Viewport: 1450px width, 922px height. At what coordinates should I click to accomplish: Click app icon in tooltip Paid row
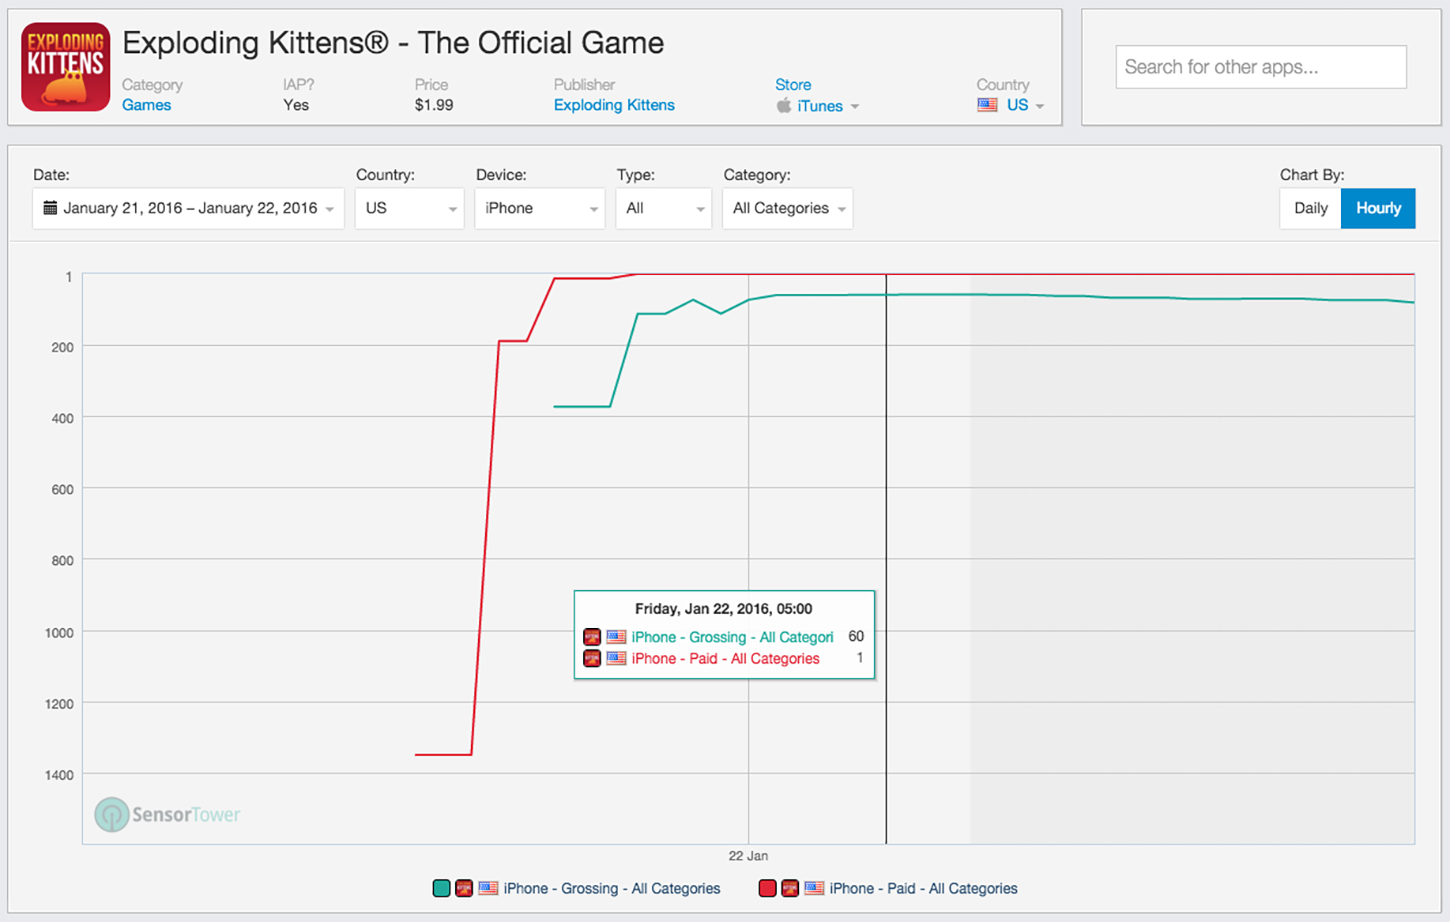(x=592, y=658)
